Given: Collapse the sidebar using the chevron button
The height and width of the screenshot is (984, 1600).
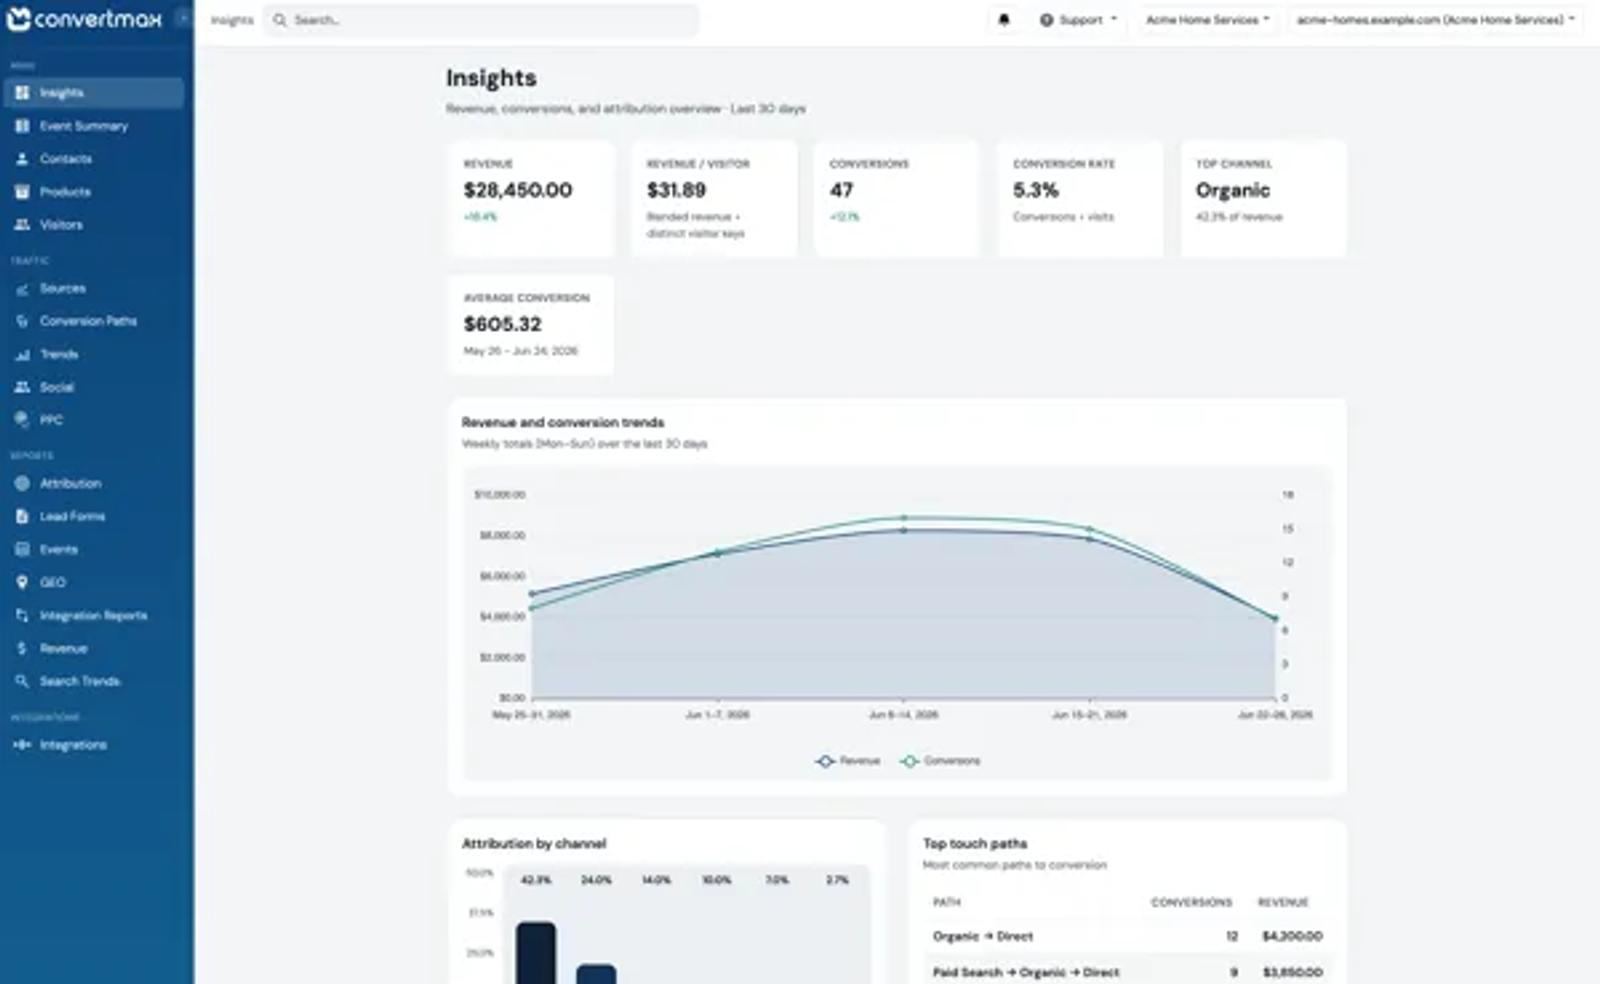Looking at the screenshot, I should click(183, 19).
